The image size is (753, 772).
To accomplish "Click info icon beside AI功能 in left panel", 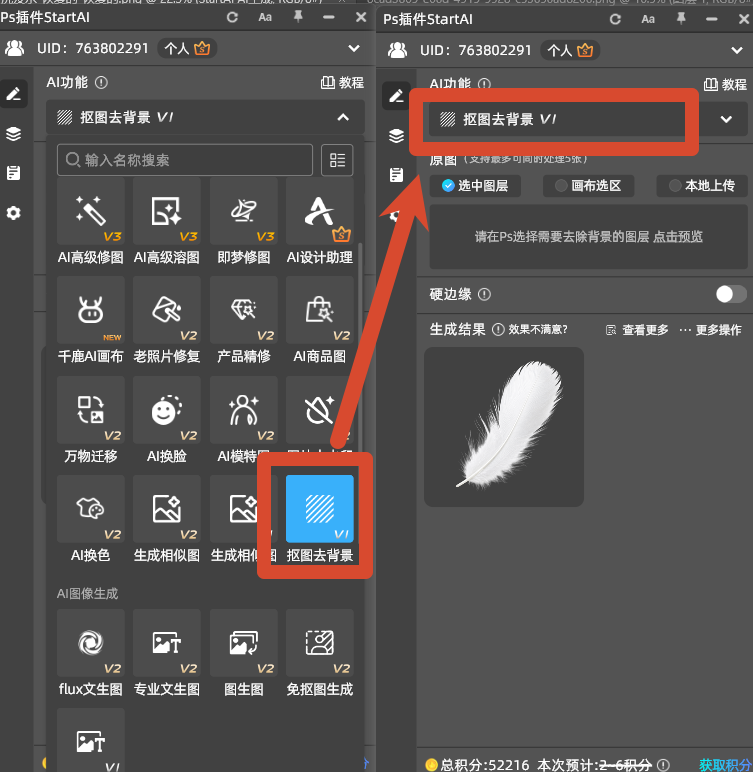I will point(101,82).
